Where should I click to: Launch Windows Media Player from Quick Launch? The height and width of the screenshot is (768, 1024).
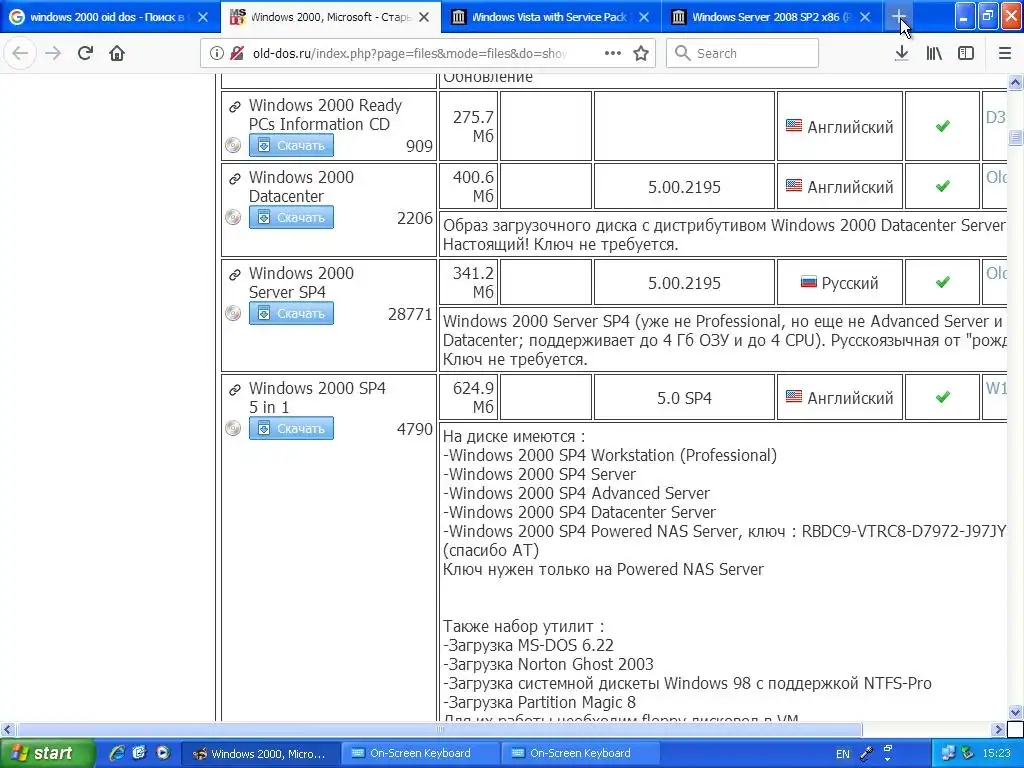pos(163,753)
